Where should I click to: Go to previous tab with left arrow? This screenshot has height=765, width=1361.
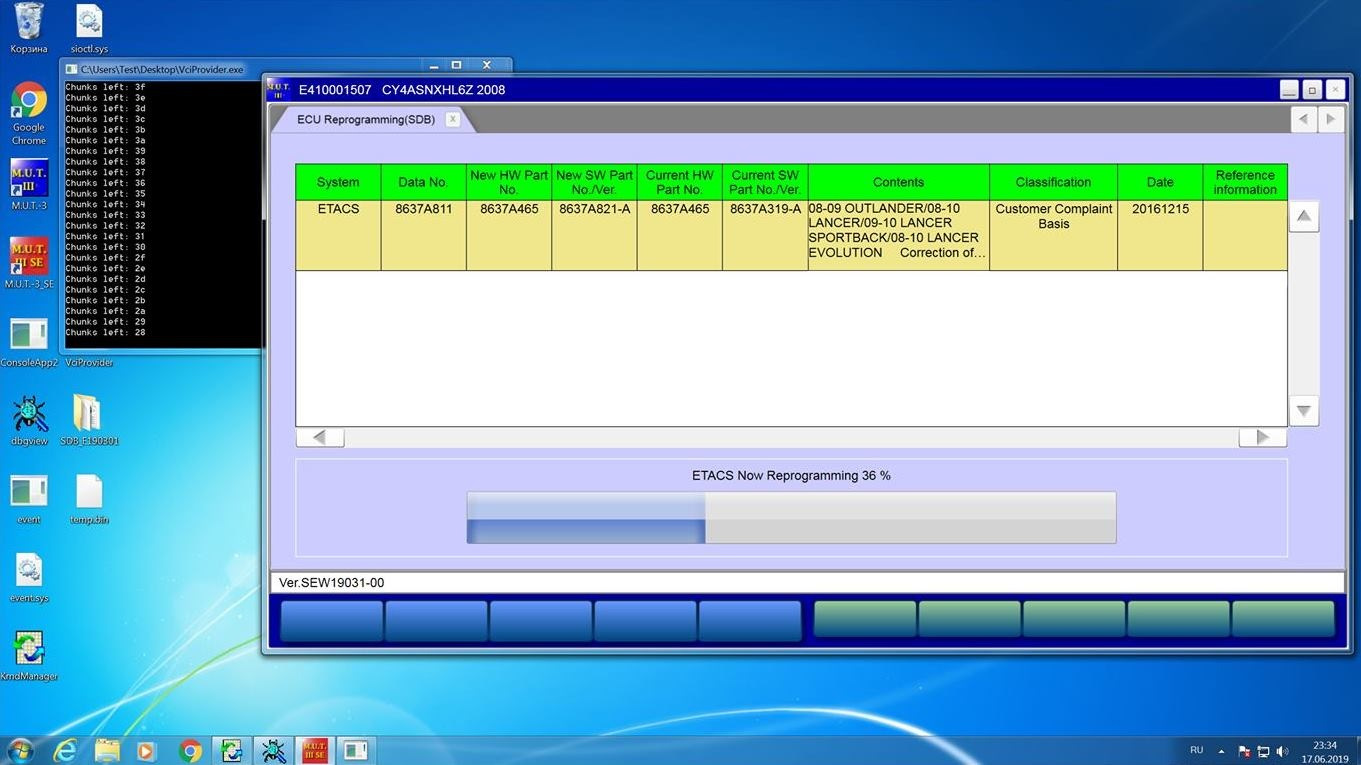click(1303, 119)
